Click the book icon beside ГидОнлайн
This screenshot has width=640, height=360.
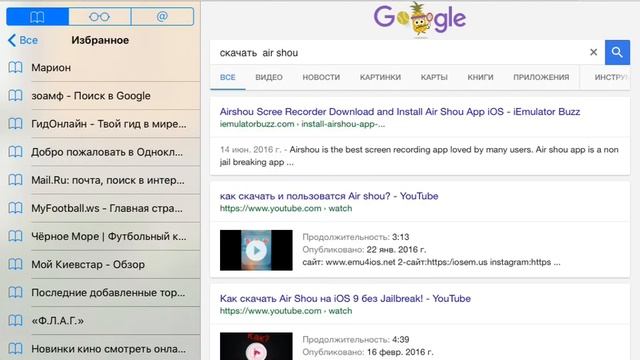[16, 124]
